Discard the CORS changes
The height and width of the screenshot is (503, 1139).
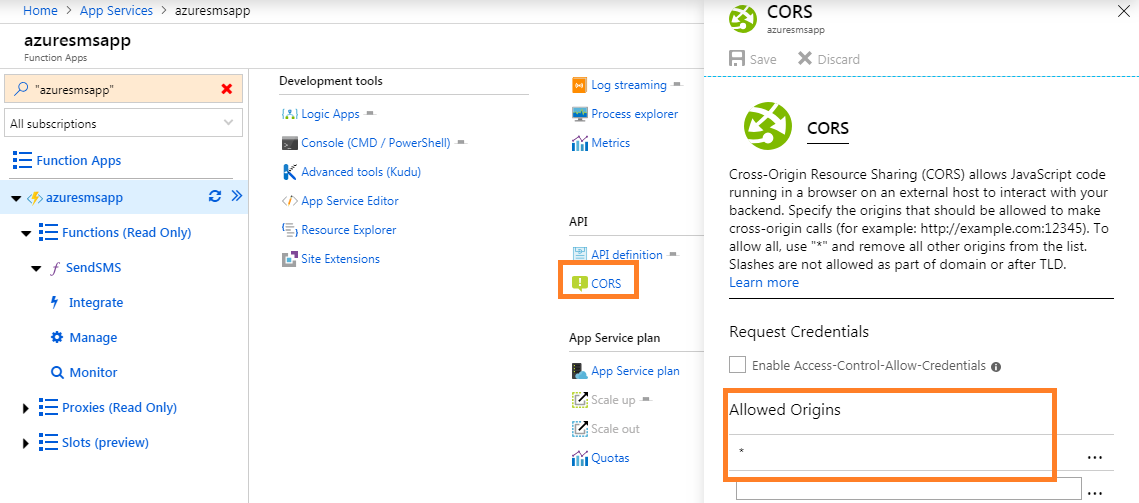tap(828, 59)
